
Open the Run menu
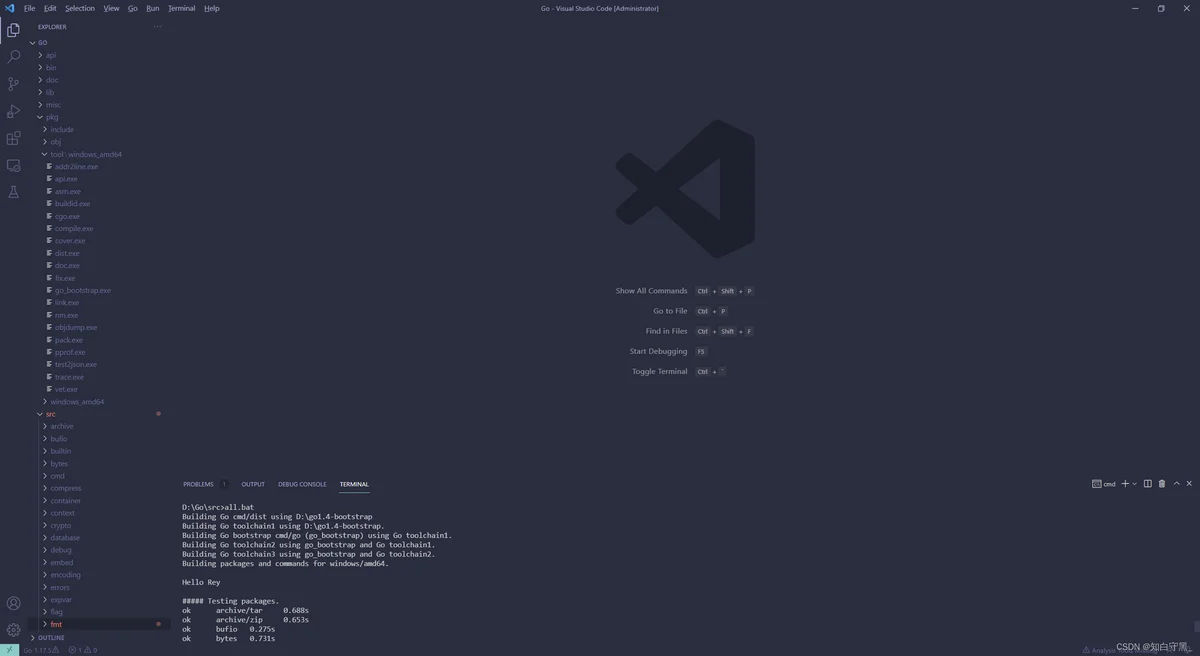(x=153, y=8)
